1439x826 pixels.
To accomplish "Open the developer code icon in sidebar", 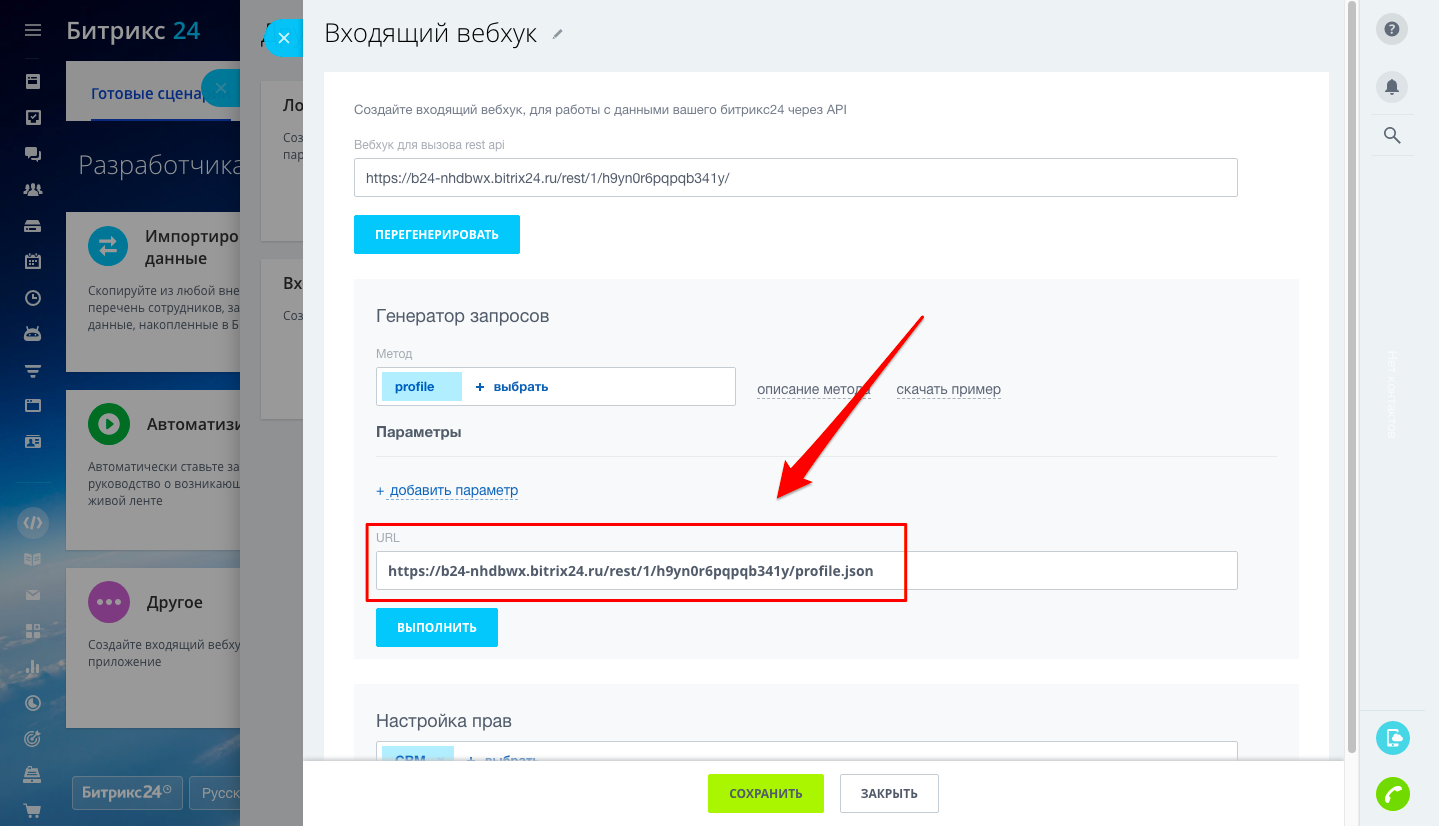I will pos(33,523).
